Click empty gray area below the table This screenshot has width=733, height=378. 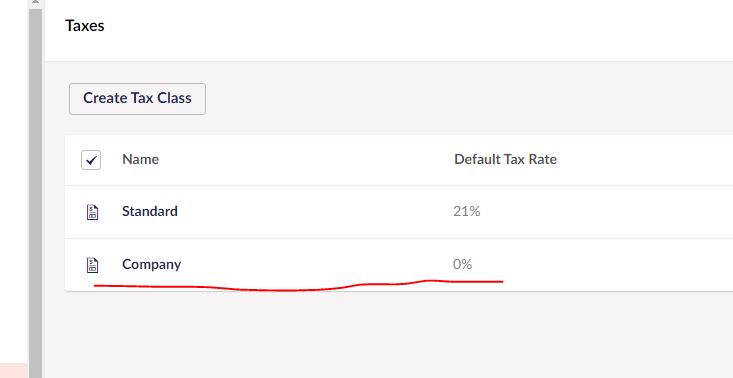[388, 334]
